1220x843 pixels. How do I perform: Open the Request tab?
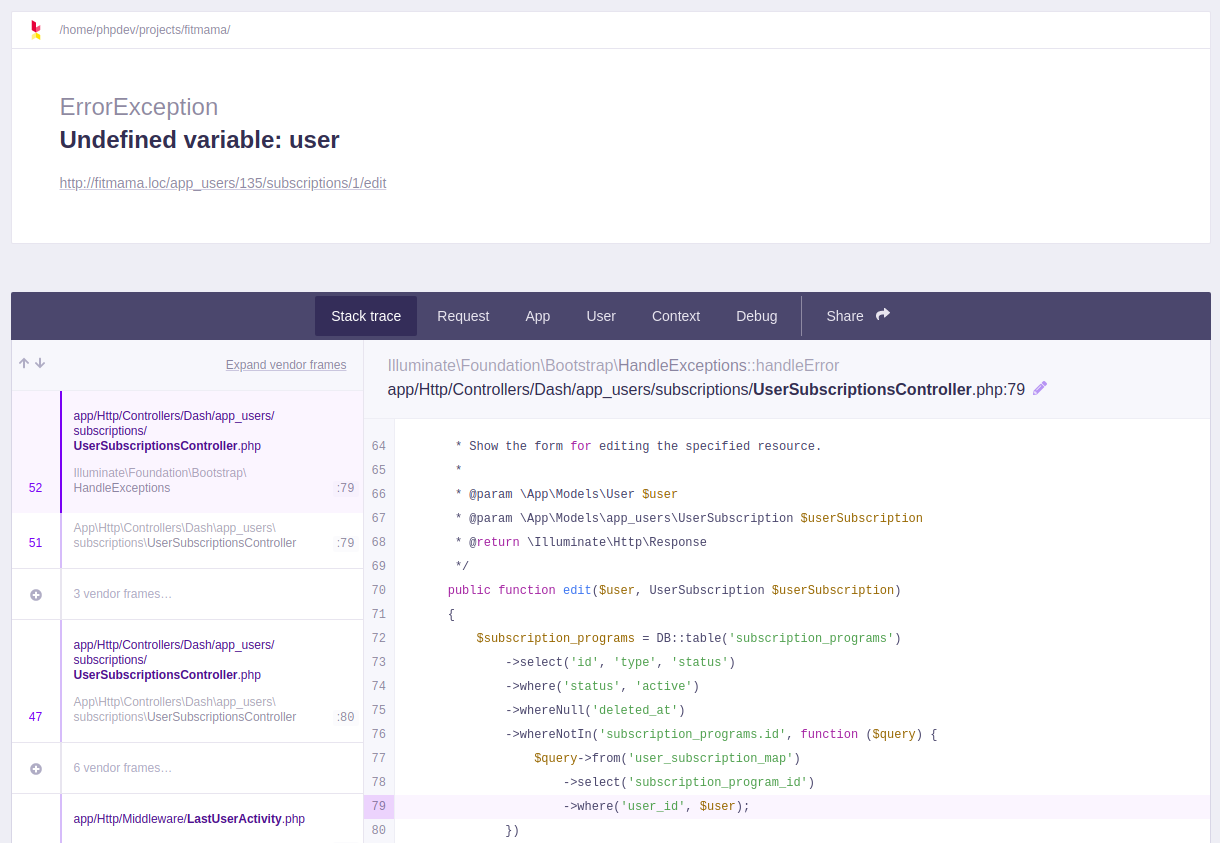tap(463, 316)
